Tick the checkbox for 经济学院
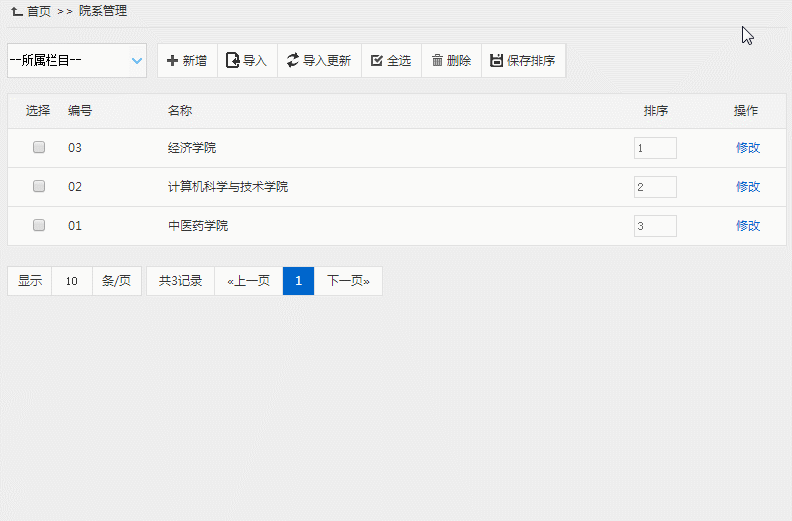 (x=39, y=147)
